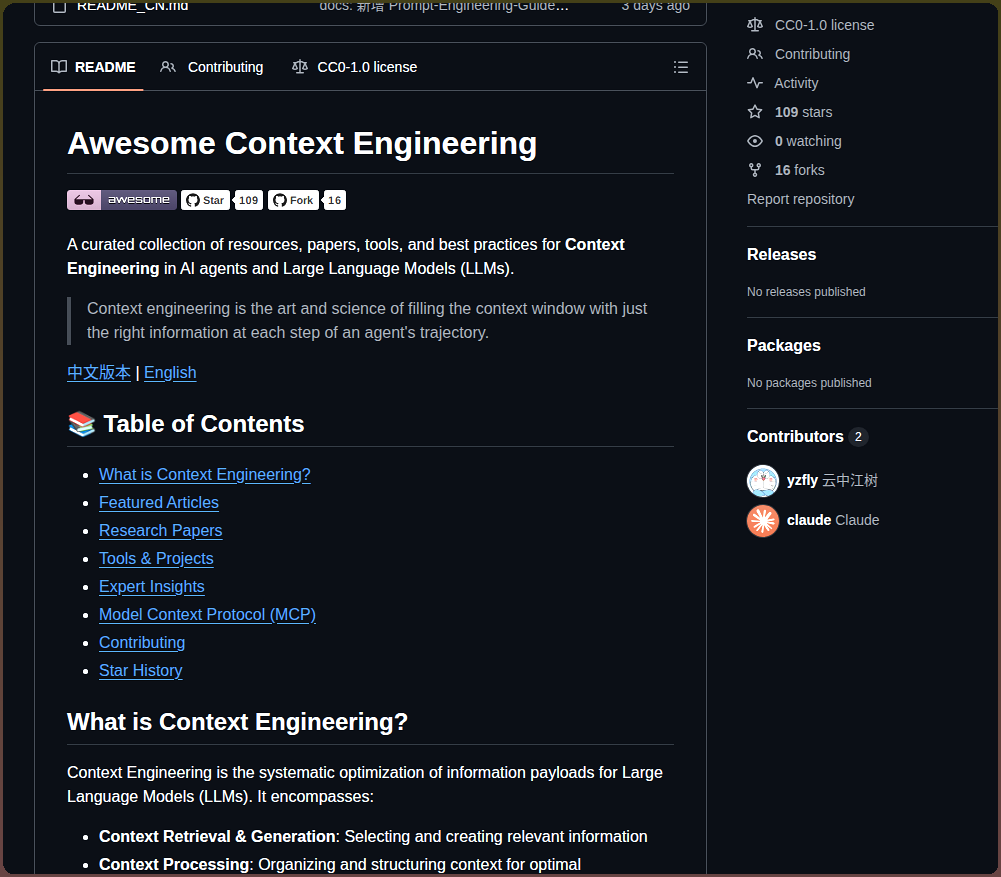Click the Contributors count badge 2
This screenshot has width=1001, height=877.
pyautogui.click(x=858, y=437)
